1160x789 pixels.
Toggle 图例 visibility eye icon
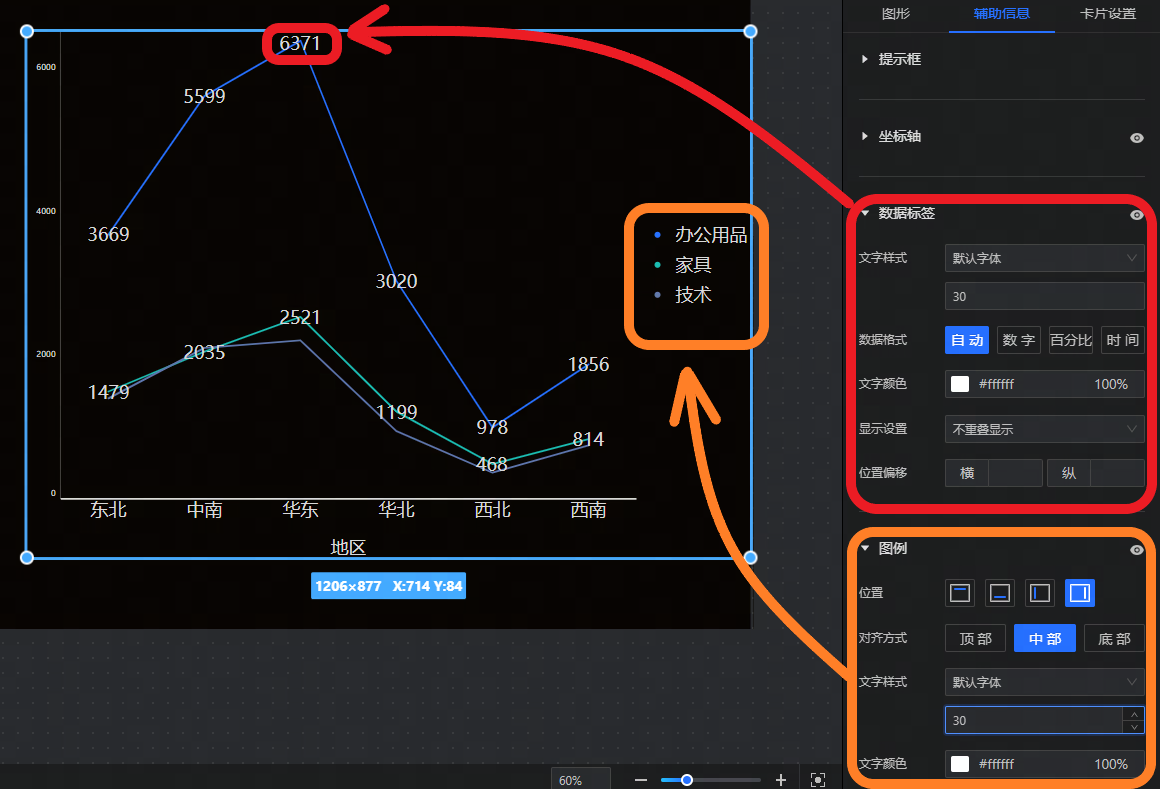click(x=1136, y=550)
